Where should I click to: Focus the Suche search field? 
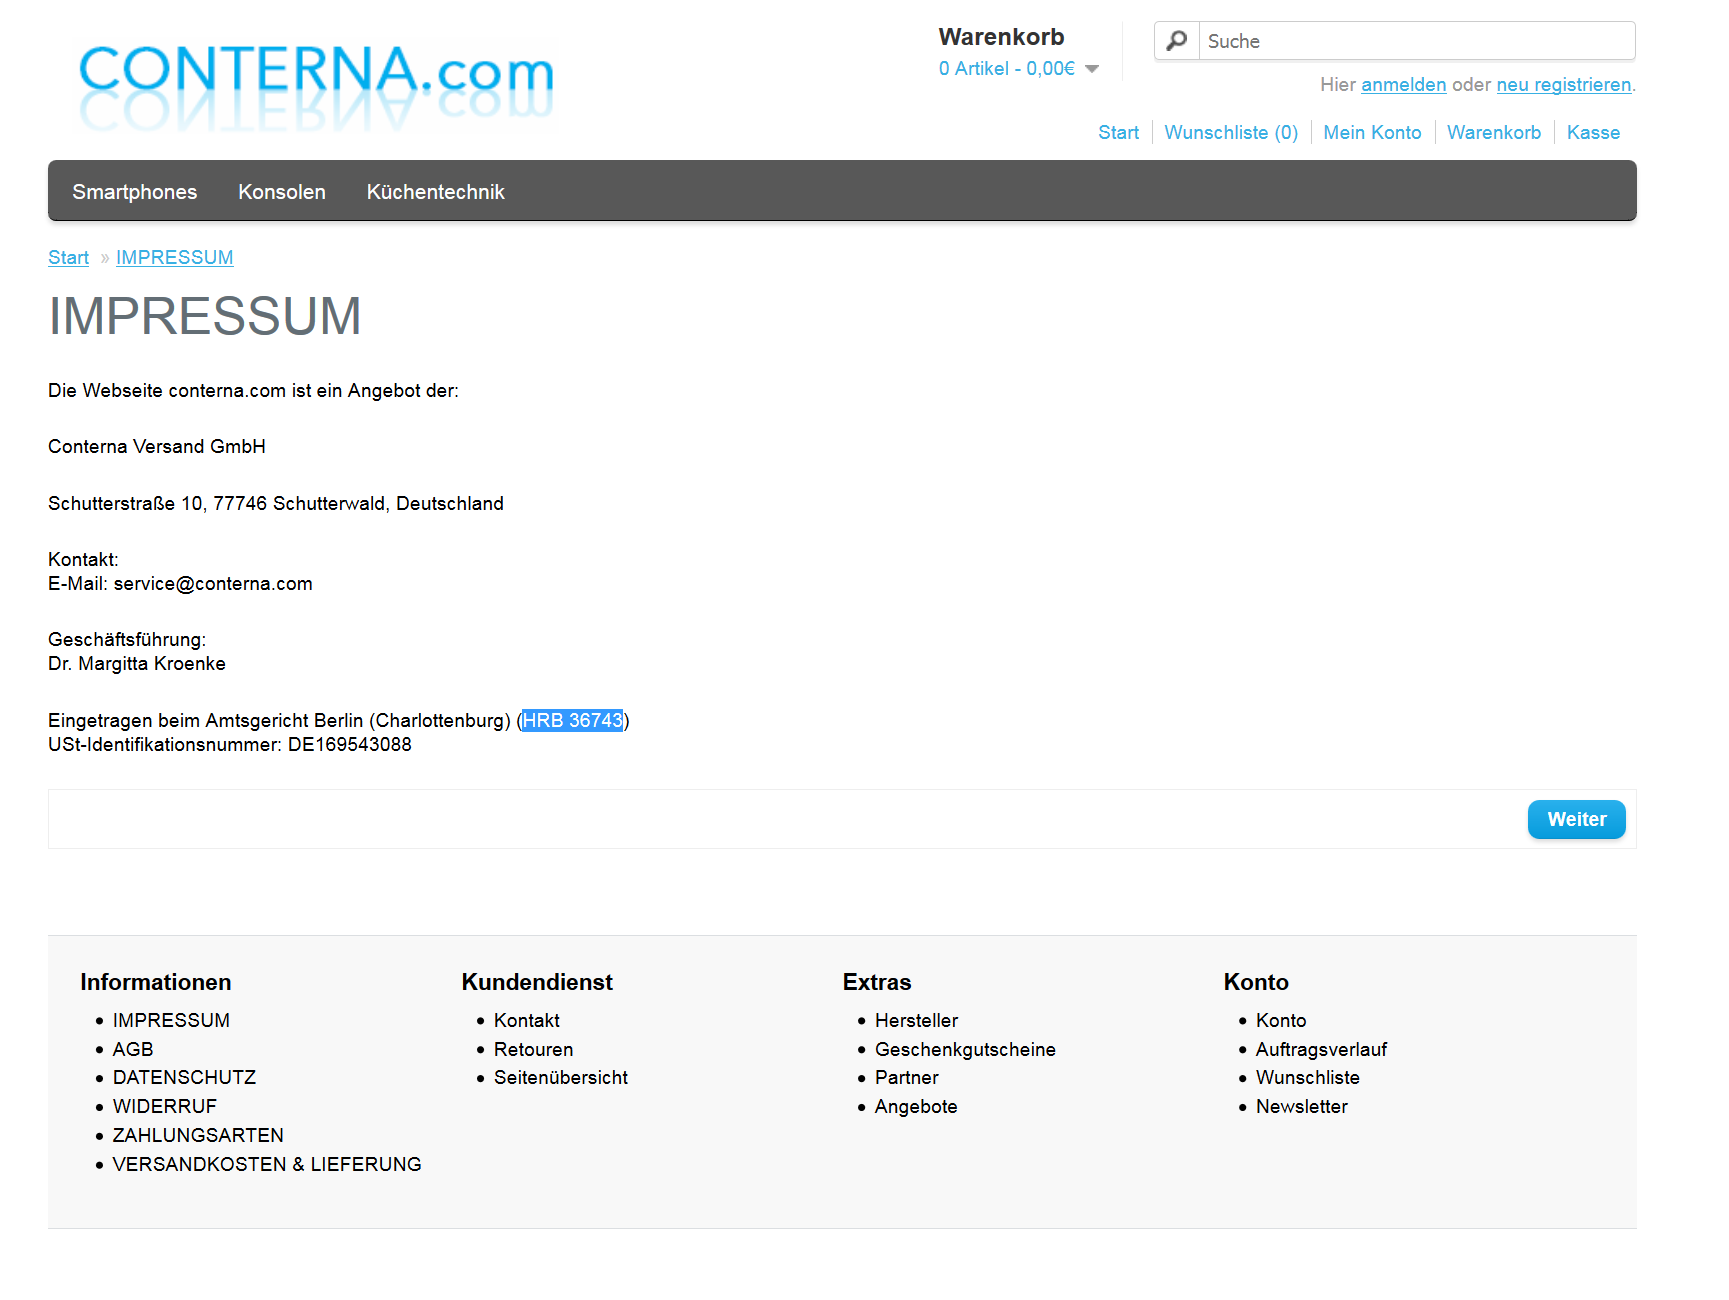pyautogui.click(x=1416, y=41)
